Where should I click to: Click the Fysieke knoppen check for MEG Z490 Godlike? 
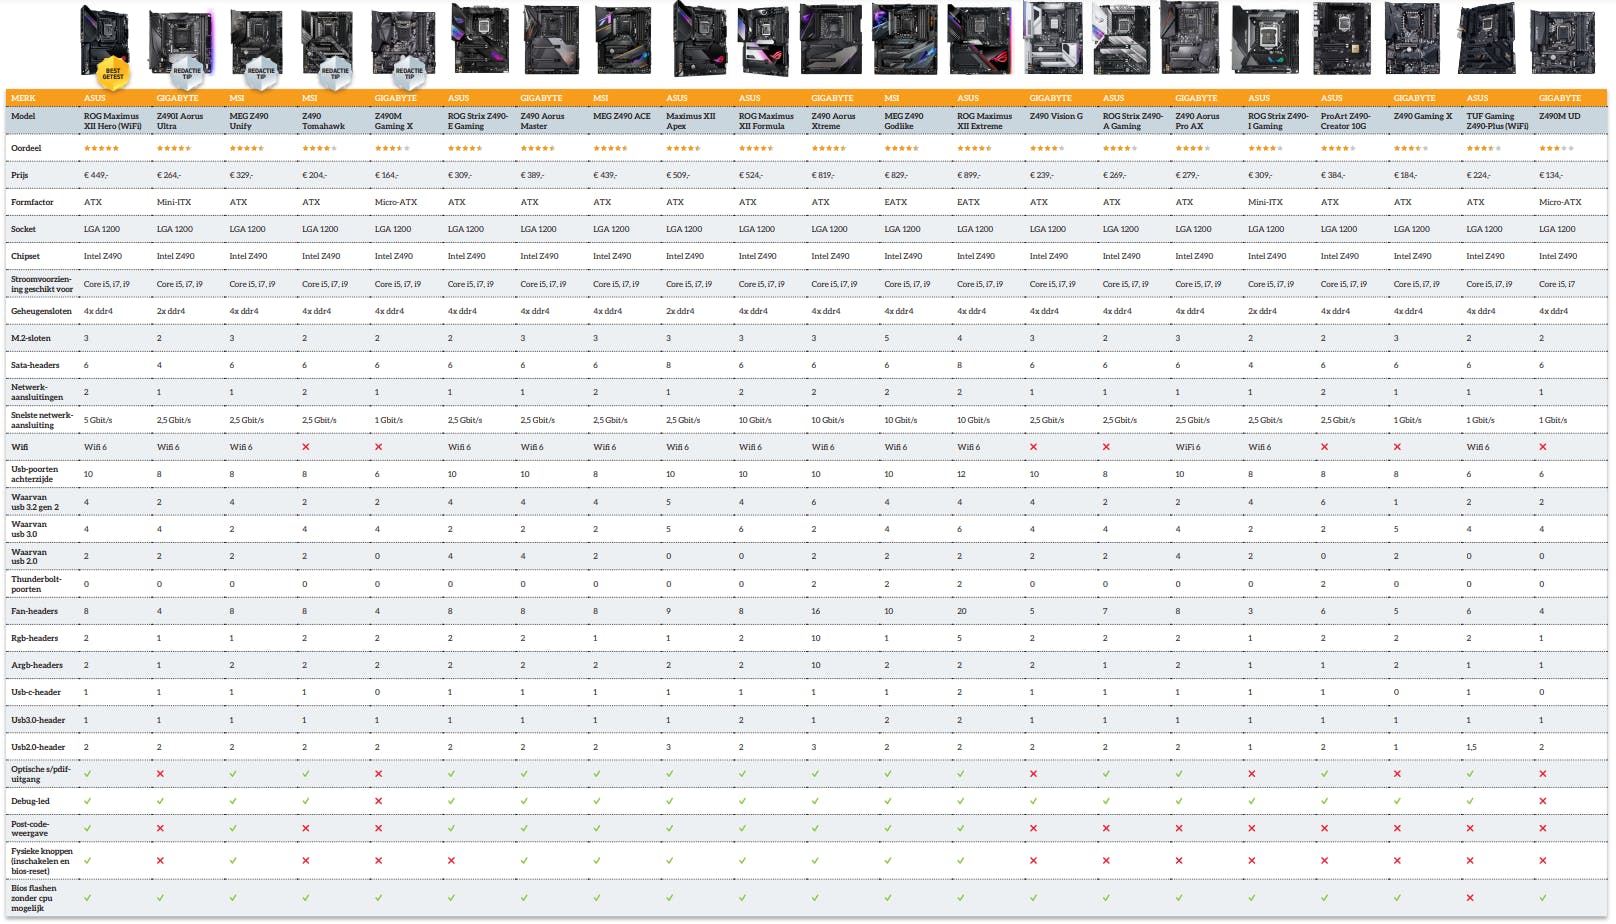[888, 860]
